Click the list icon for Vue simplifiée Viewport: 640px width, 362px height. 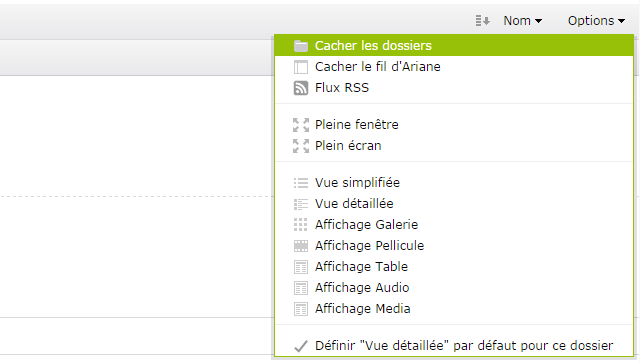pos(301,183)
